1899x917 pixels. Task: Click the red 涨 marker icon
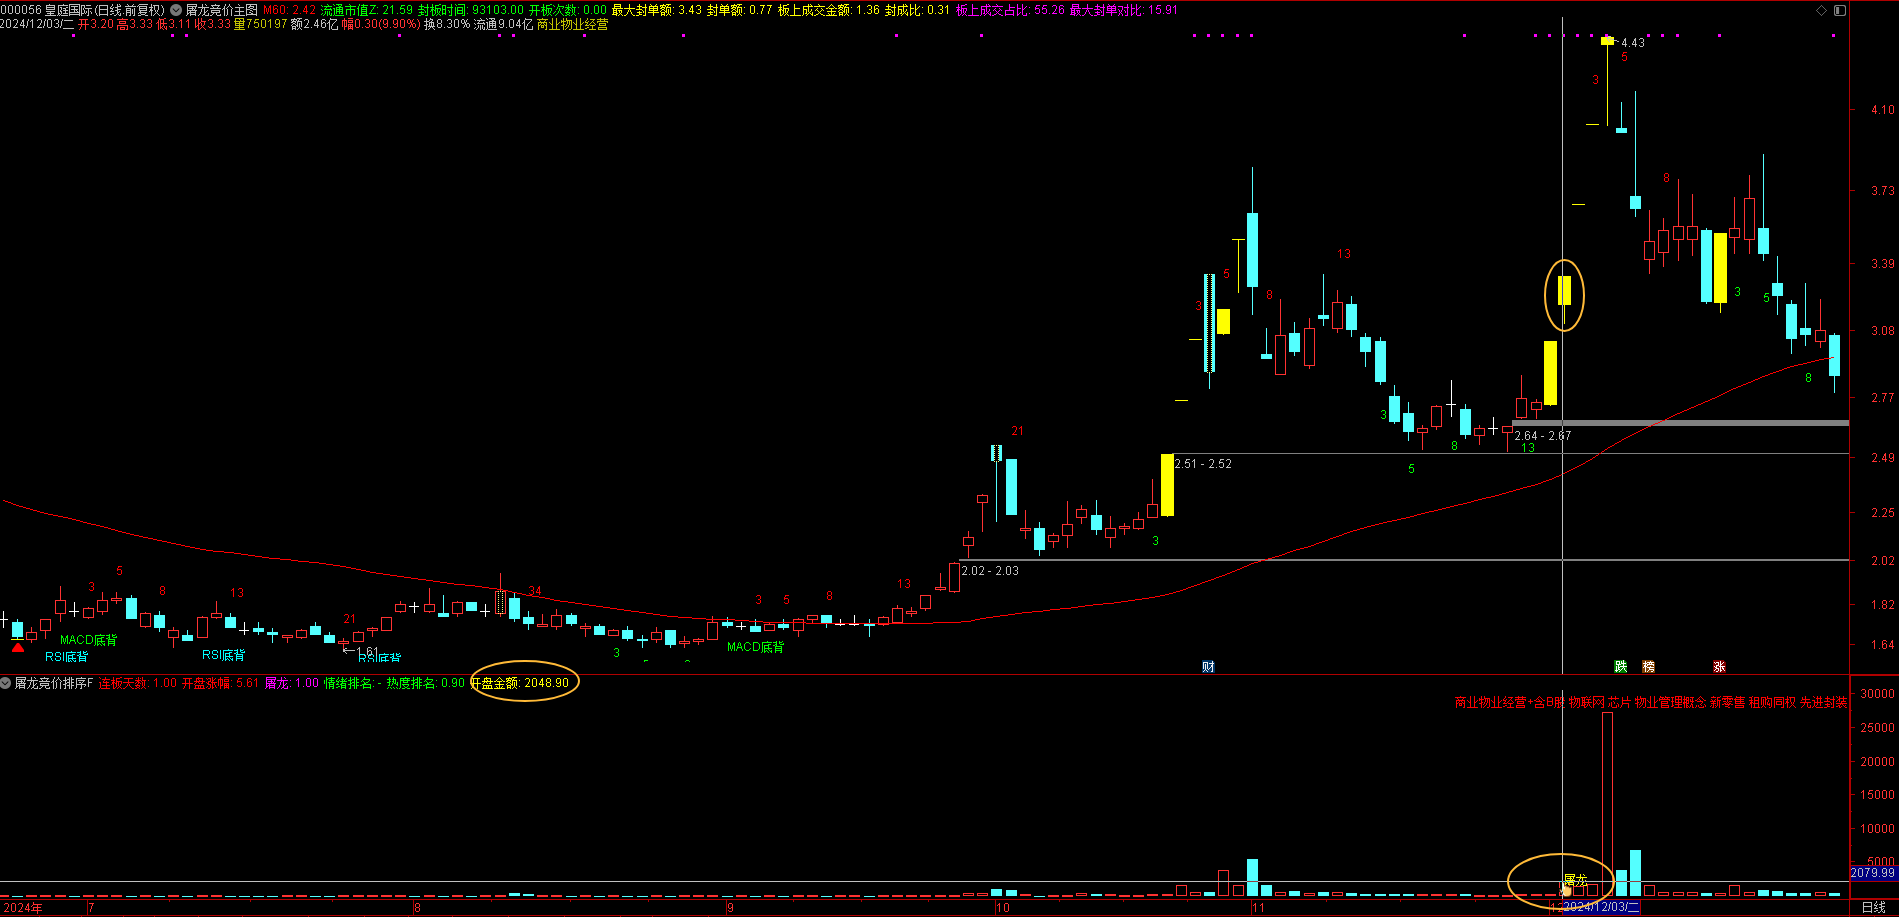click(x=1719, y=667)
